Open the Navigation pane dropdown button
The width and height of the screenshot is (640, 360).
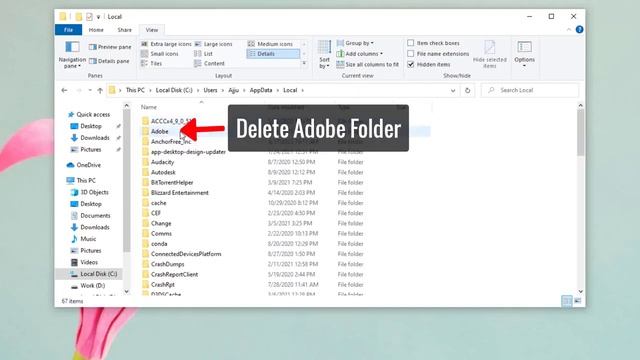[72, 54]
